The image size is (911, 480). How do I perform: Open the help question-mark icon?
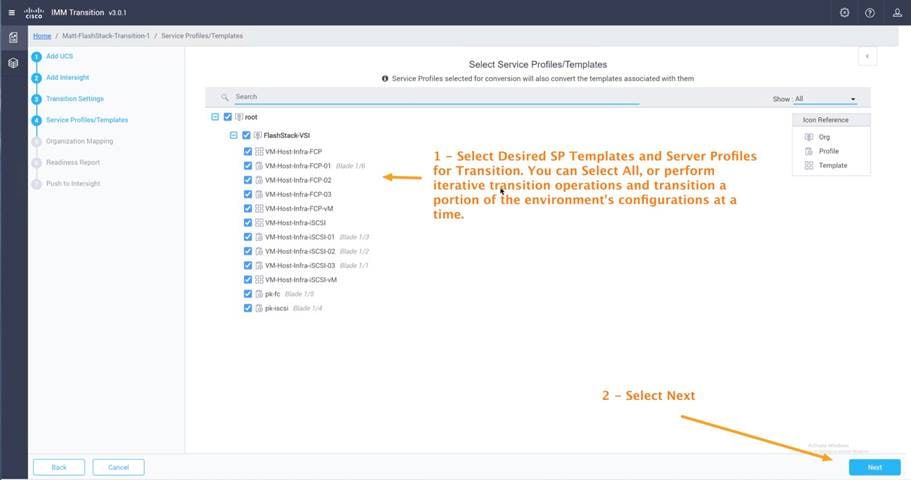point(870,13)
